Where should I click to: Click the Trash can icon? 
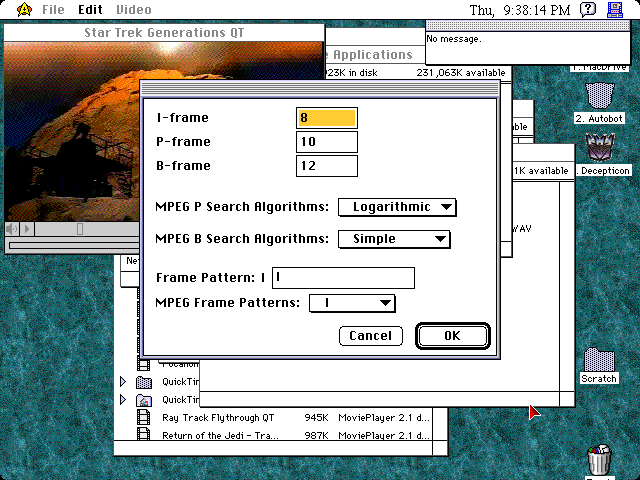click(x=599, y=459)
